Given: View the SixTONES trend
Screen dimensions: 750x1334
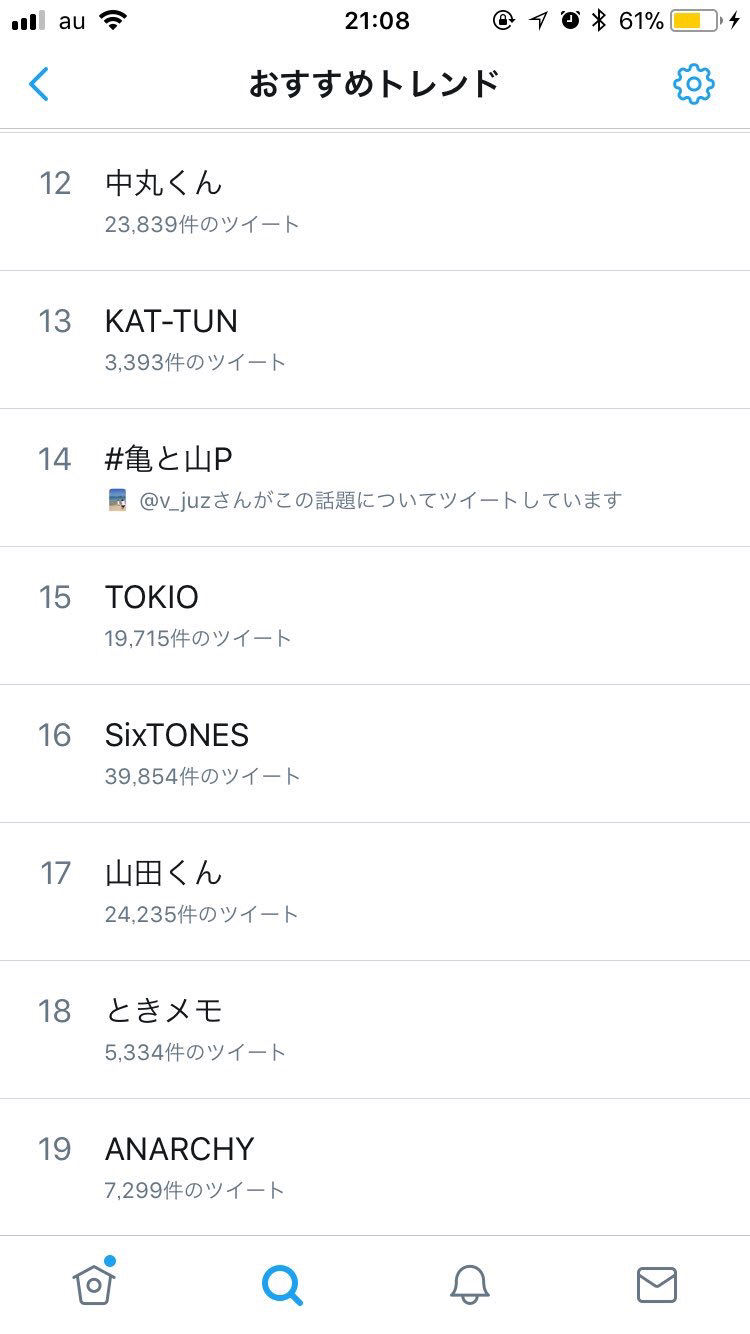Looking at the screenshot, I should click(x=177, y=735).
